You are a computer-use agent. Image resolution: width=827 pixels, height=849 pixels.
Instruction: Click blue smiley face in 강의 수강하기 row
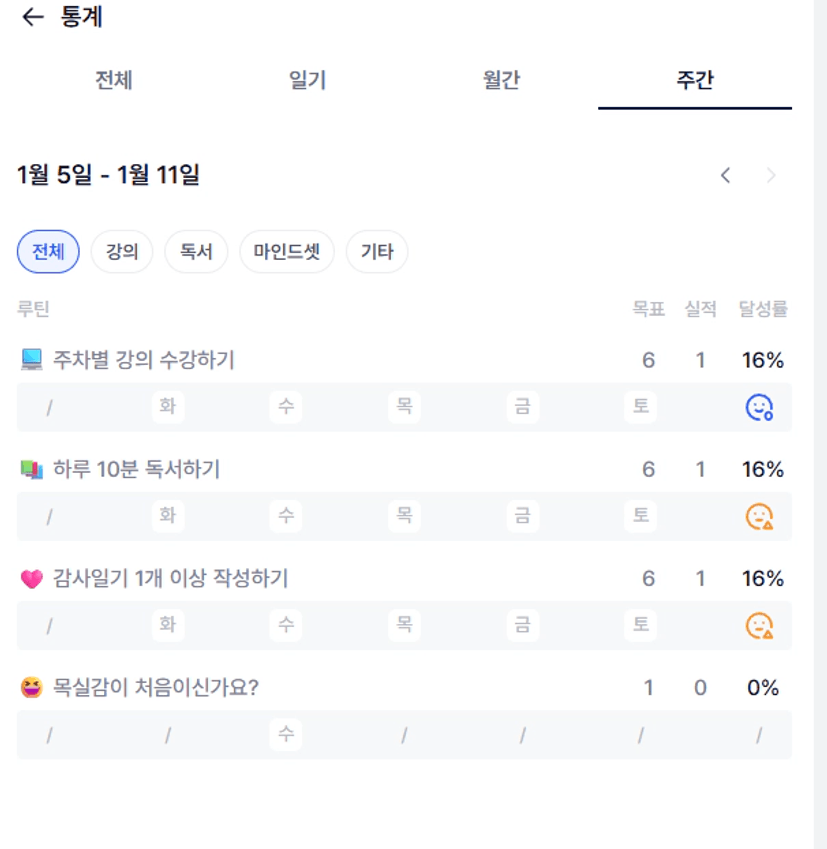pyautogui.click(x=759, y=407)
